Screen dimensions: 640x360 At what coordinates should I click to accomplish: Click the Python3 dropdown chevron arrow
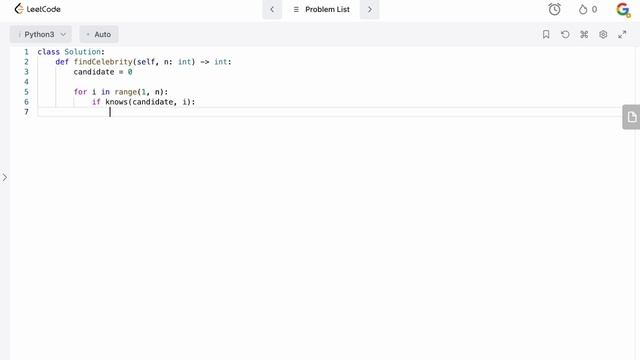pos(63,34)
